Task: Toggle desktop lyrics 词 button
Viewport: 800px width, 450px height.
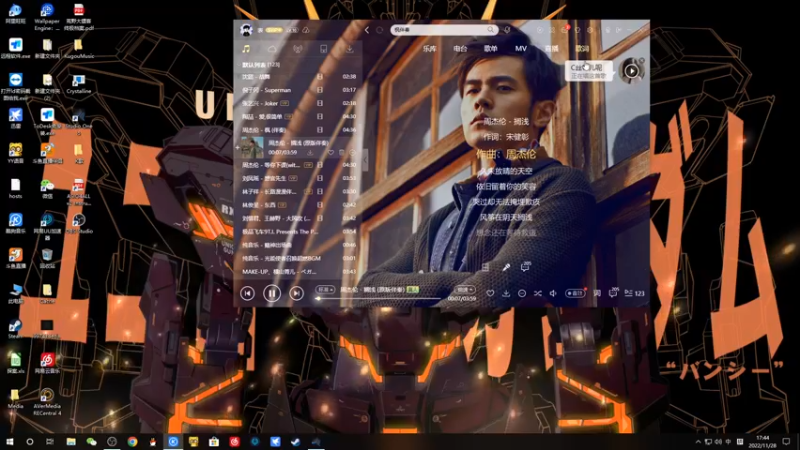Action: point(597,293)
